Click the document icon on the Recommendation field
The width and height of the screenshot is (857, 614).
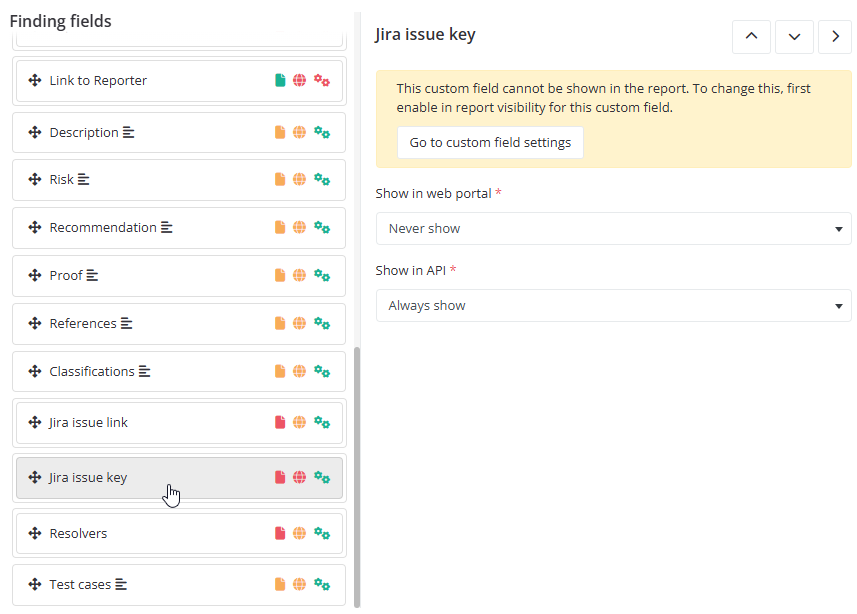tap(281, 227)
